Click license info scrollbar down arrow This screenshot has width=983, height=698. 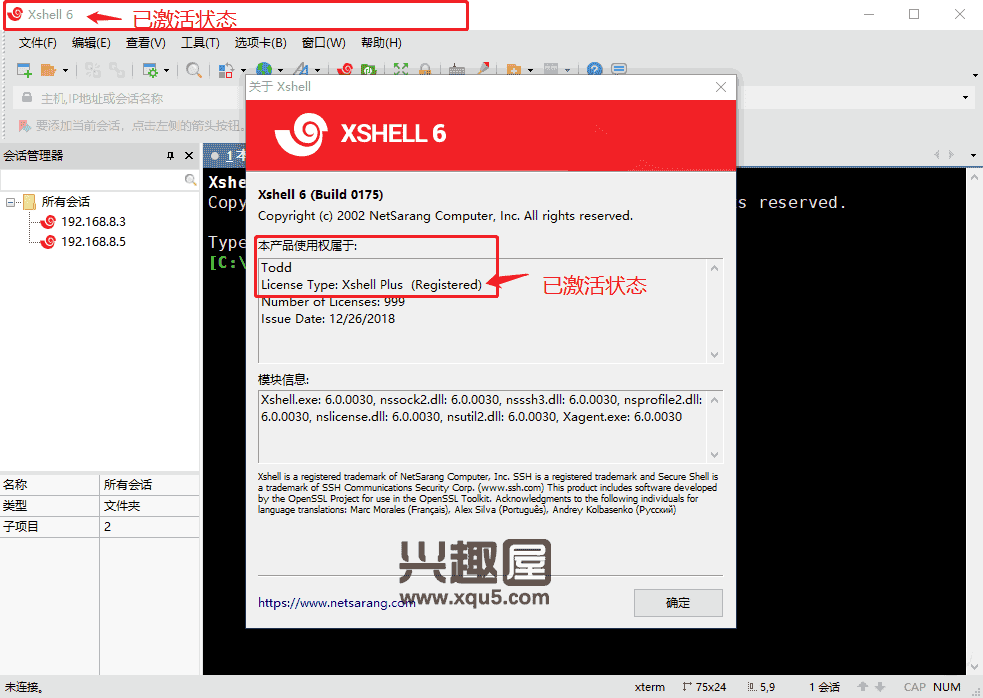(714, 354)
